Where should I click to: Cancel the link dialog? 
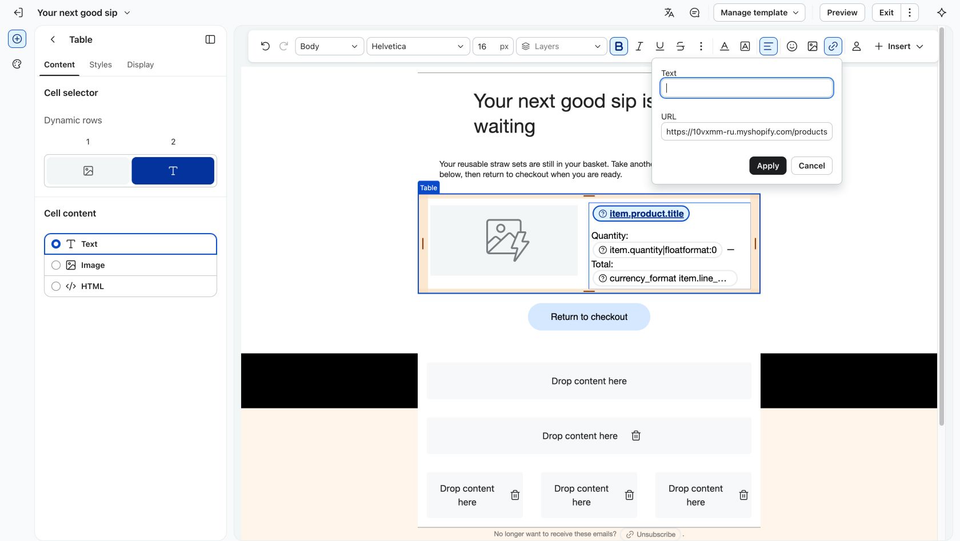[812, 165]
